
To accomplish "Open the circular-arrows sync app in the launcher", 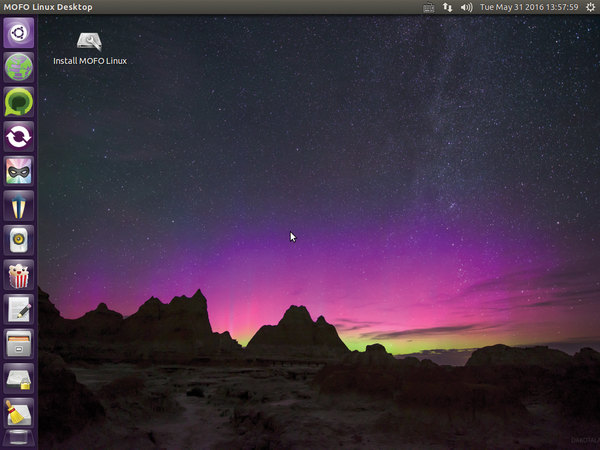I will pos(19,137).
